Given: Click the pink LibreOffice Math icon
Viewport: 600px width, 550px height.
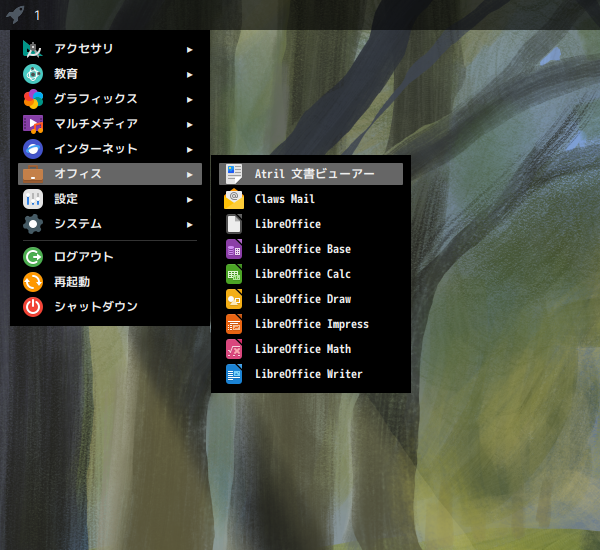Looking at the screenshot, I should (x=234, y=349).
